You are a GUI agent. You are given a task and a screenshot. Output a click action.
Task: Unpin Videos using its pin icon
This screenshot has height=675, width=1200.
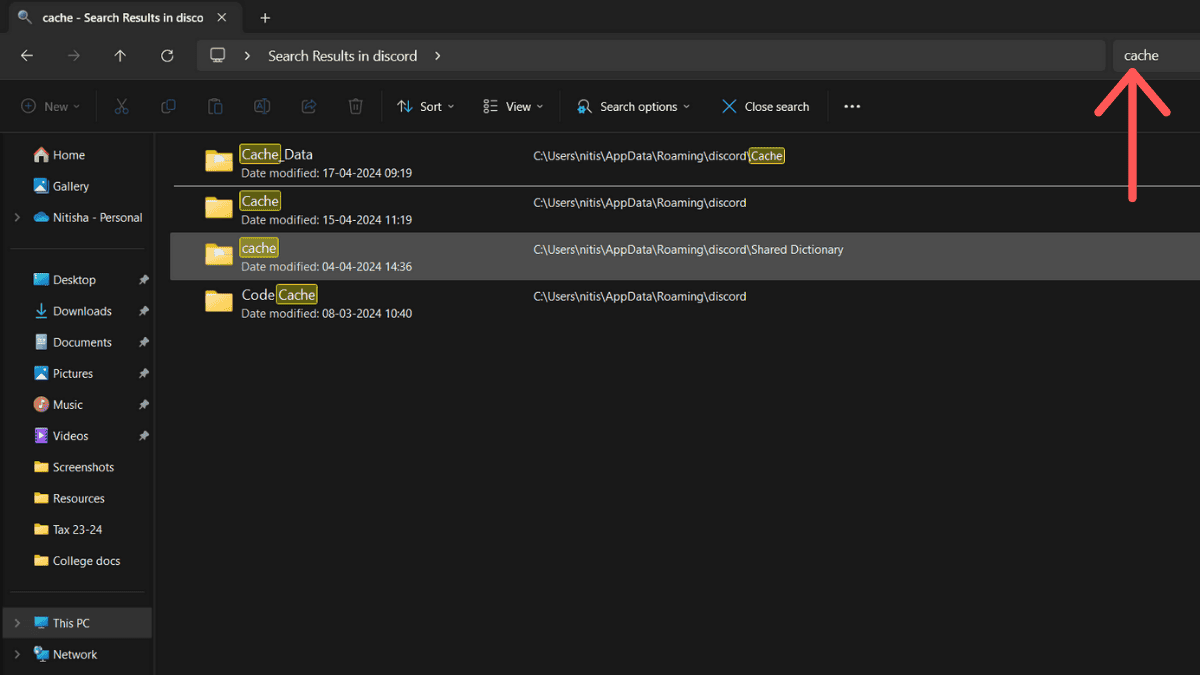coord(143,436)
